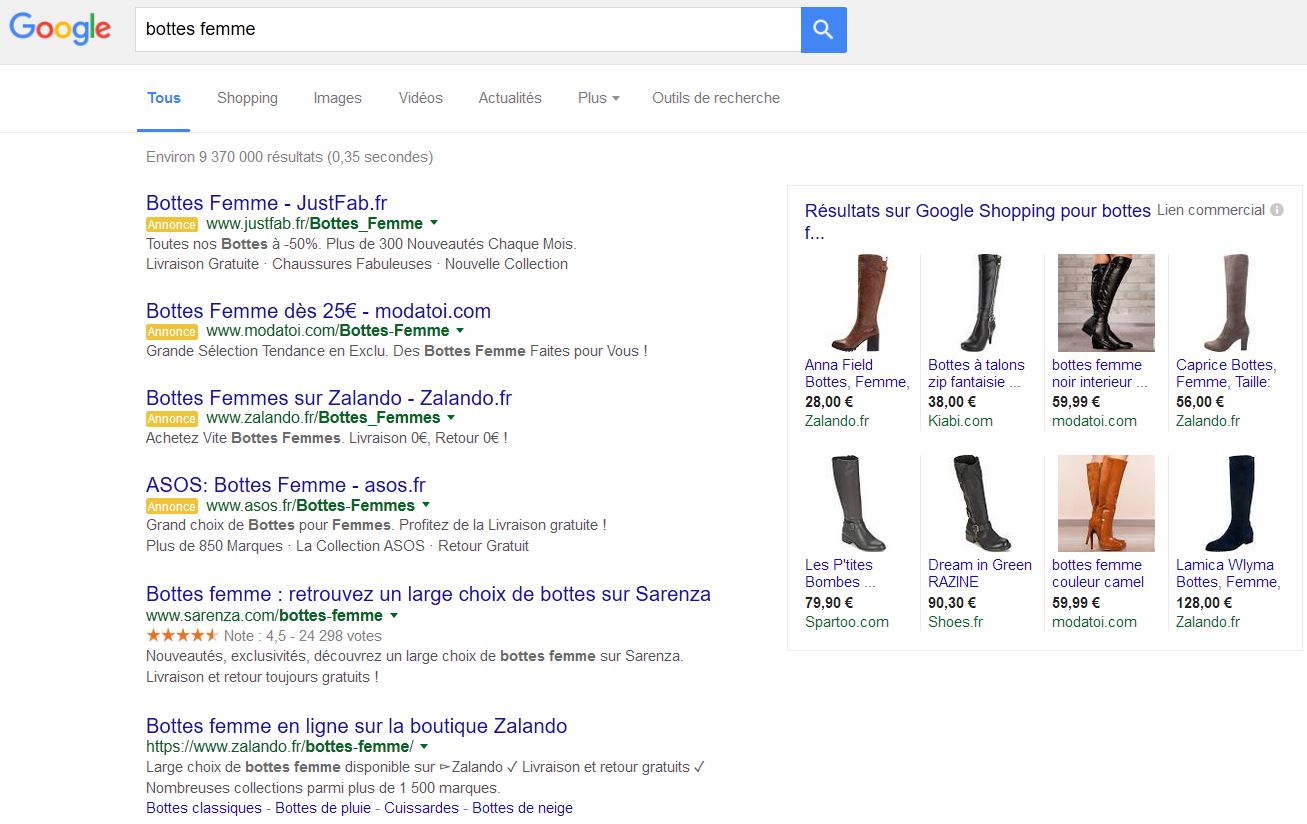The height and width of the screenshot is (824, 1307).
Task: Click the Sarenza star rating
Action: [x=182, y=635]
